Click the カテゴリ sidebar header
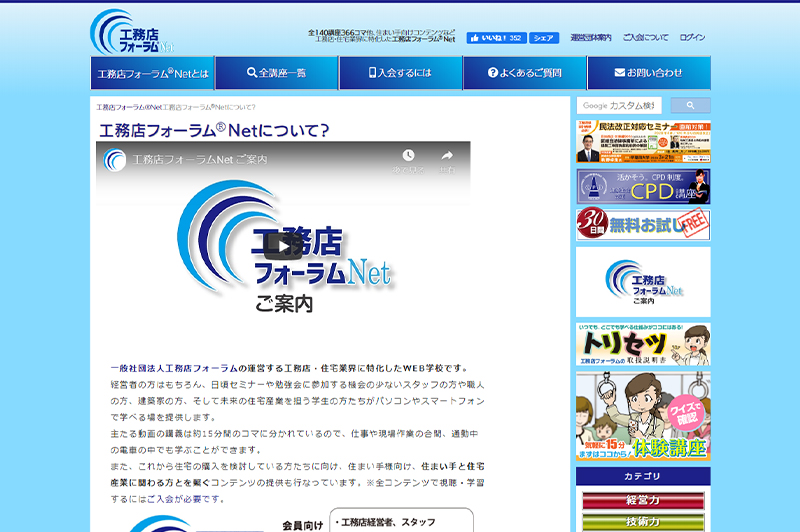 (643, 476)
